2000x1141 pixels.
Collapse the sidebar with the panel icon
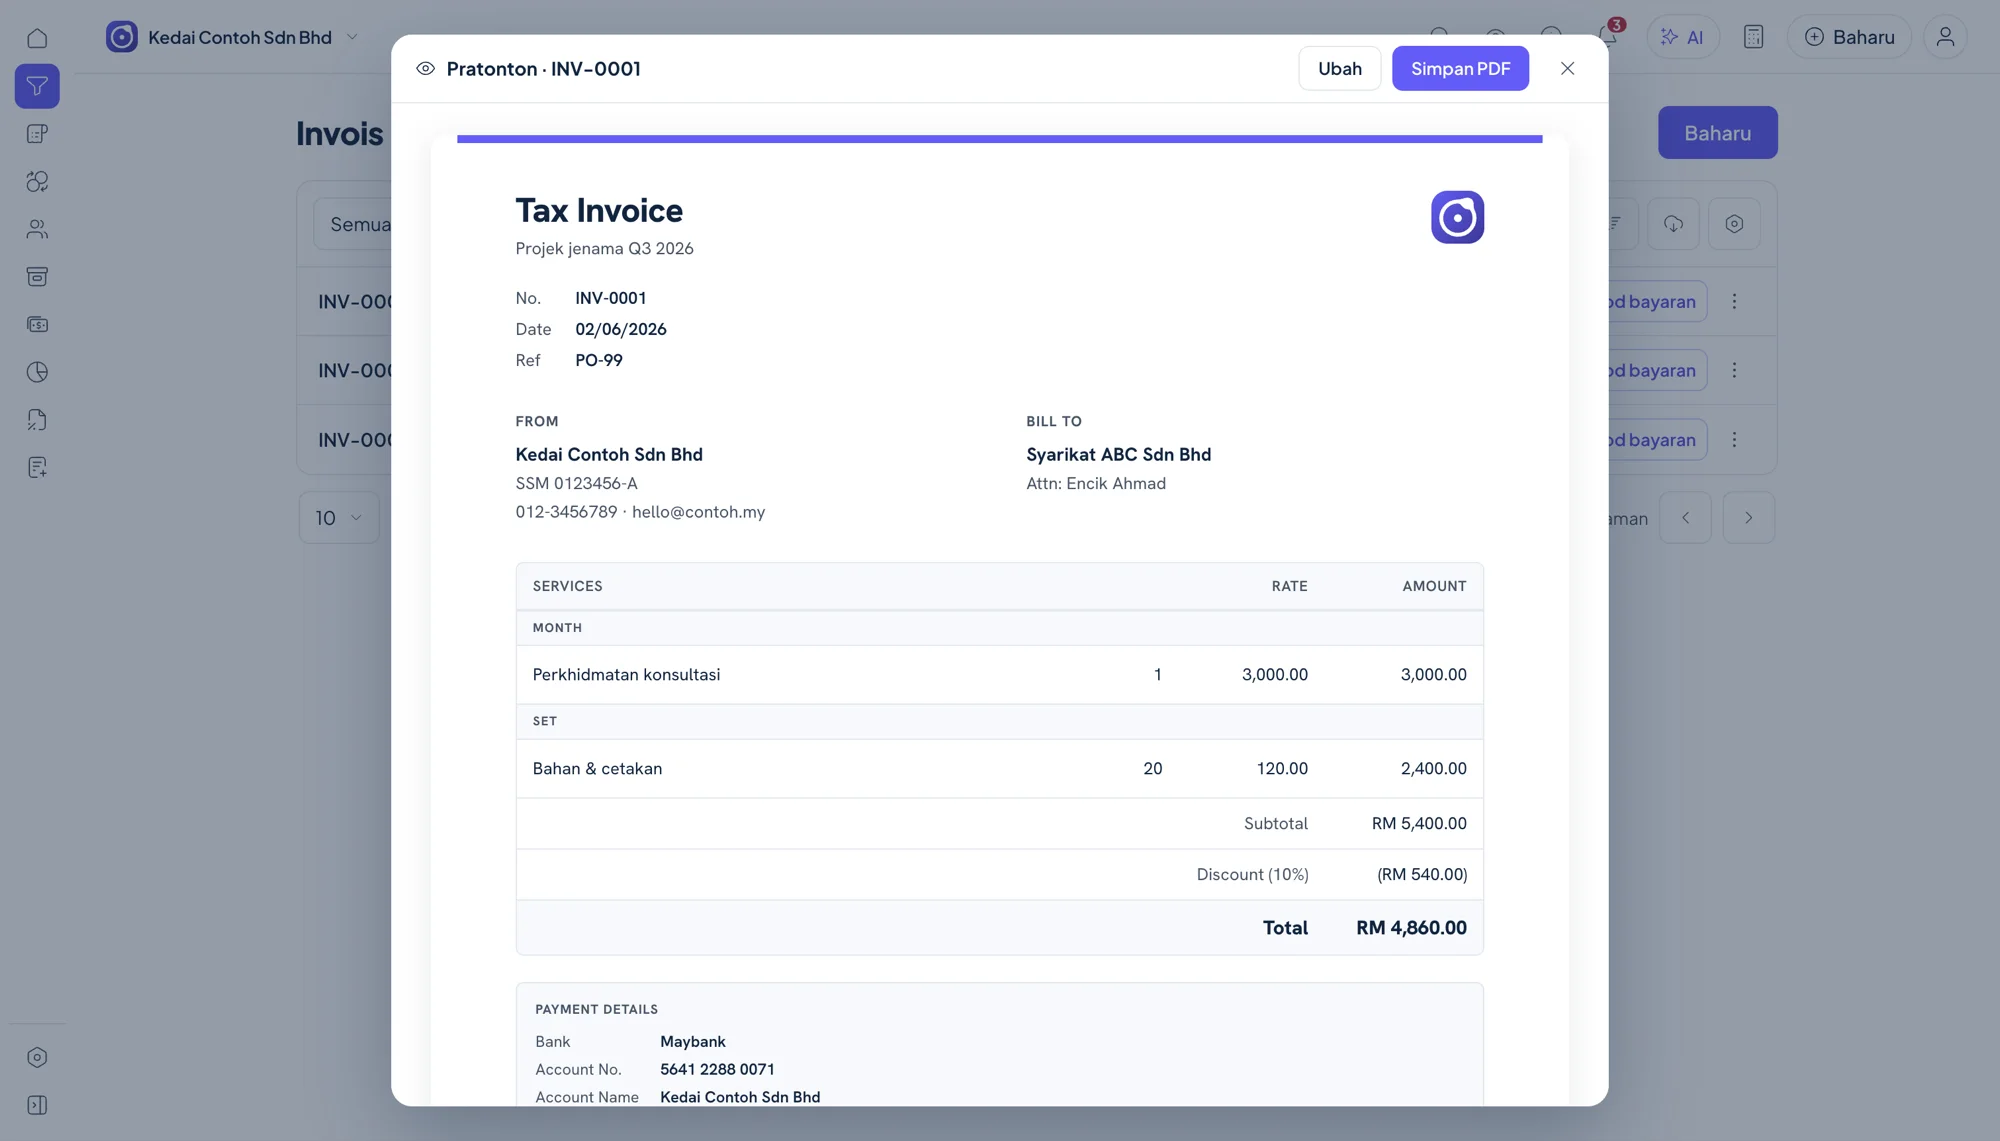(37, 1105)
